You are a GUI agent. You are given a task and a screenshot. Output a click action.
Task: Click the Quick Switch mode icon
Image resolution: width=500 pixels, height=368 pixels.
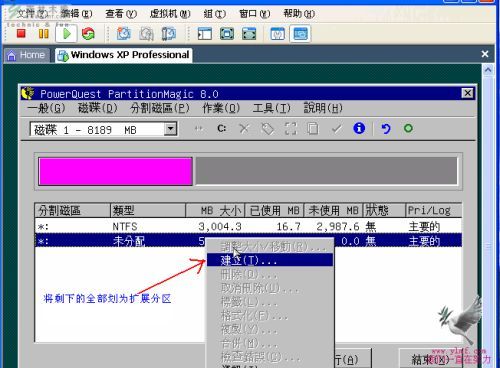click(249, 34)
